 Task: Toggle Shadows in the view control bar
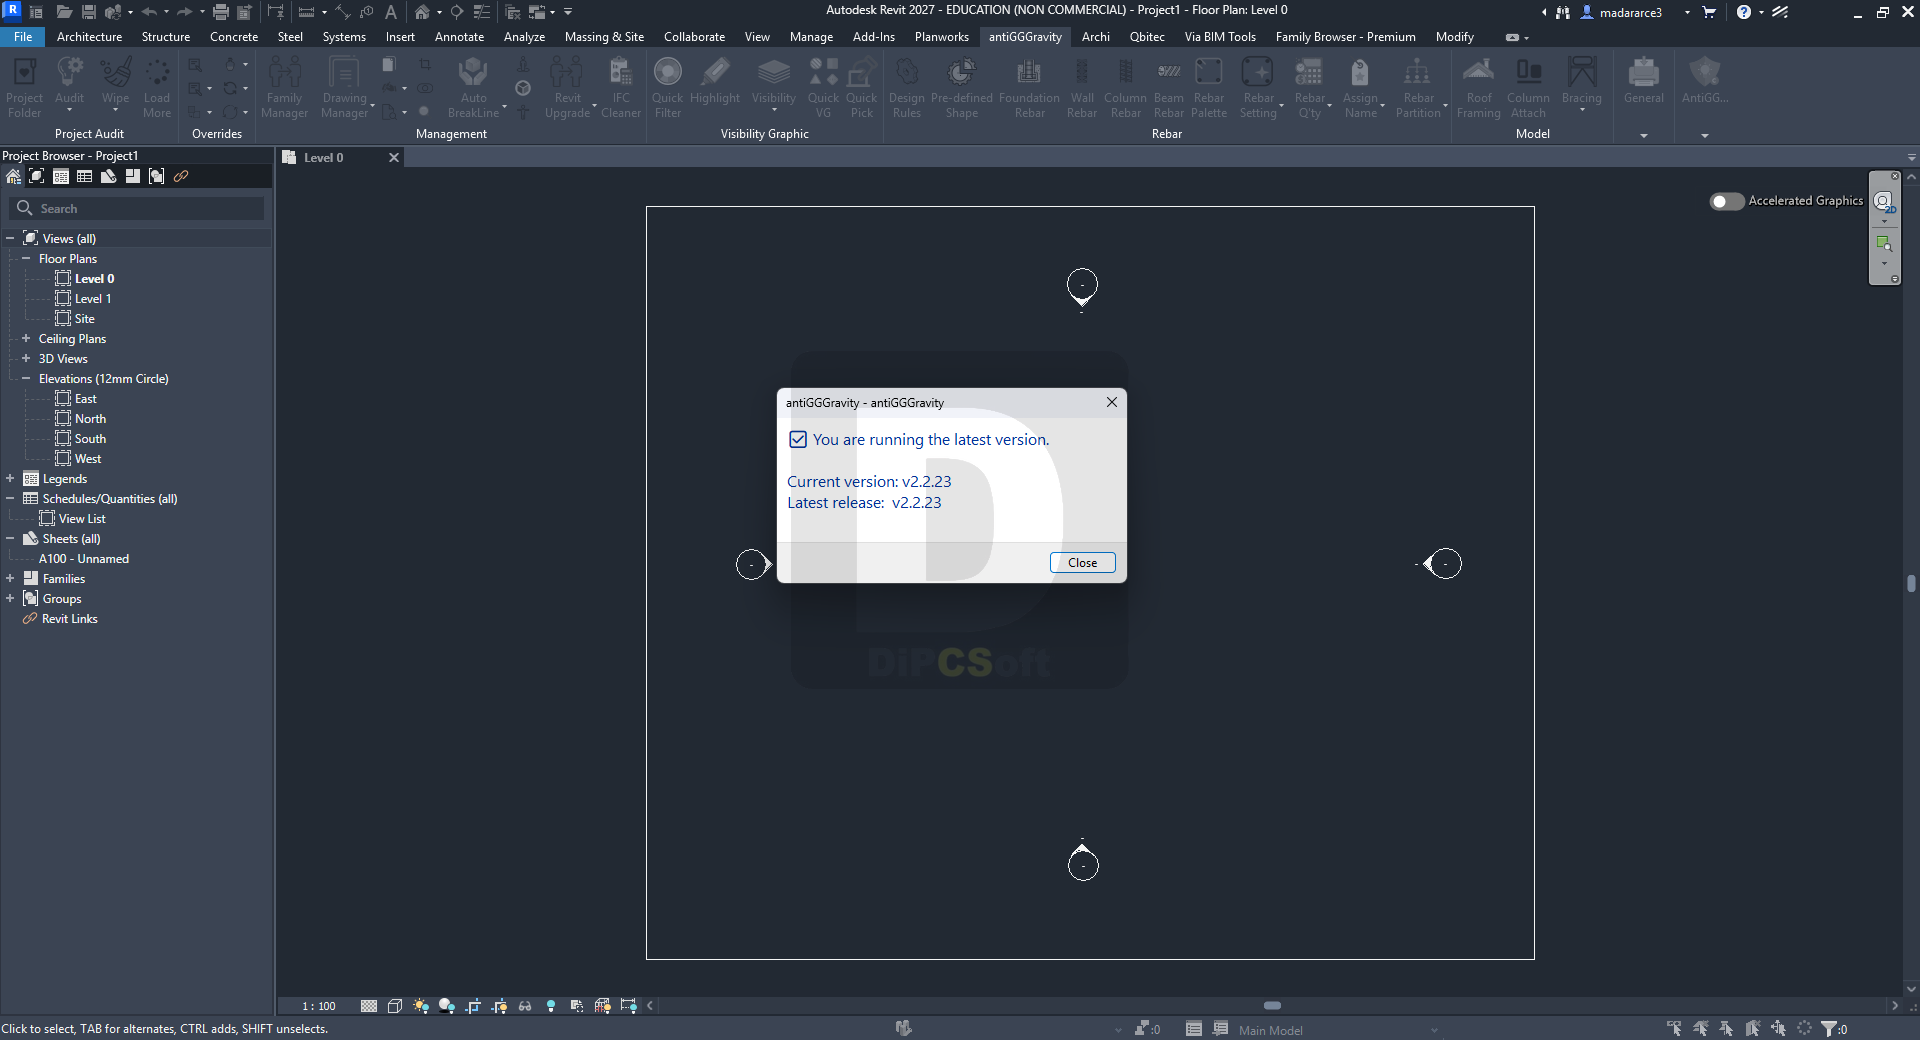[x=447, y=1006]
